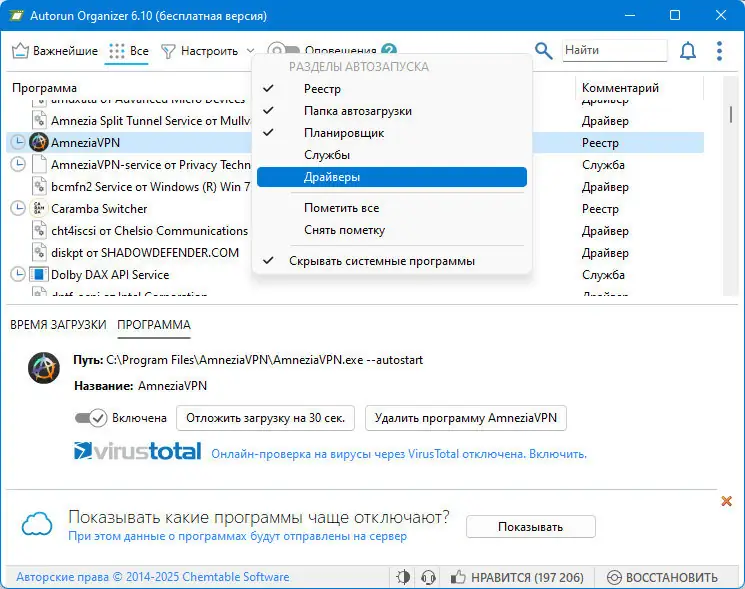
Task: Click the theme contrast icon in status bar
Action: 403,577
